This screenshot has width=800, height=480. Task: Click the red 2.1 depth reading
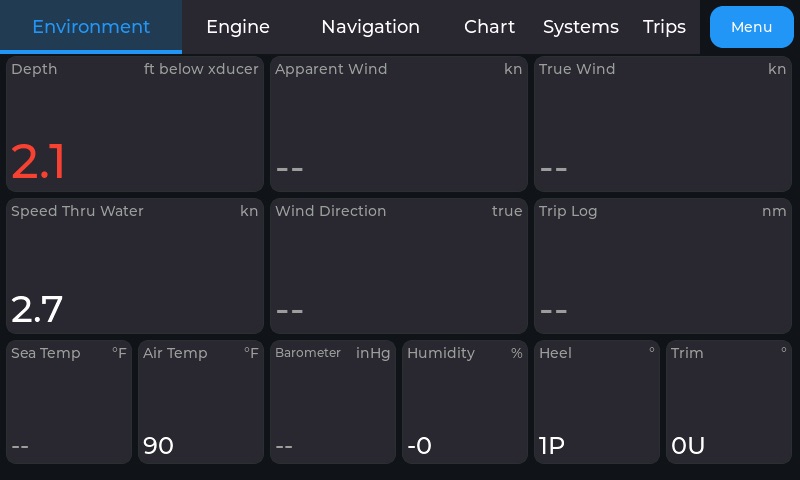point(38,162)
